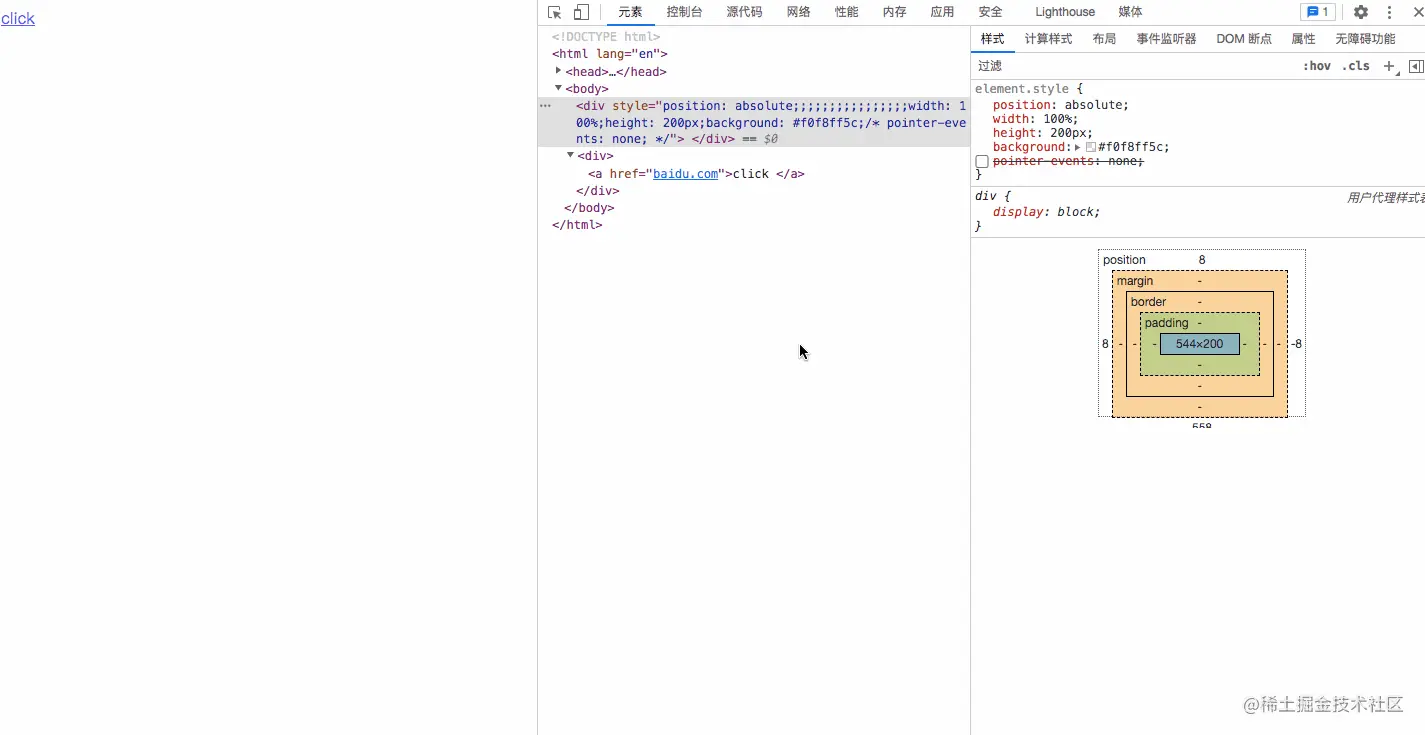
Task: Enable the crossed-out pointer-events property
Action: pyautogui.click(x=981, y=161)
